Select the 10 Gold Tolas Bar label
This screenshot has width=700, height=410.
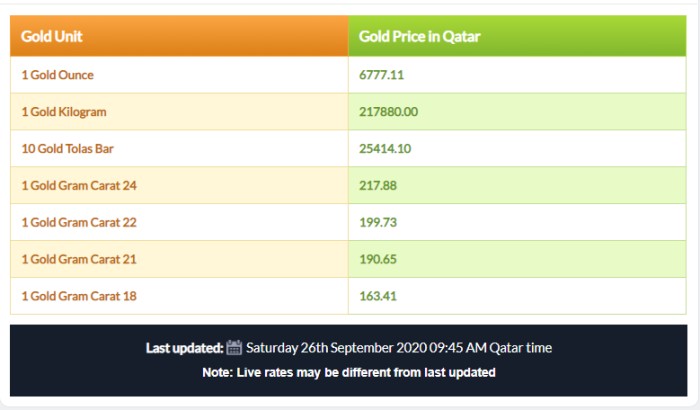pos(67,148)
